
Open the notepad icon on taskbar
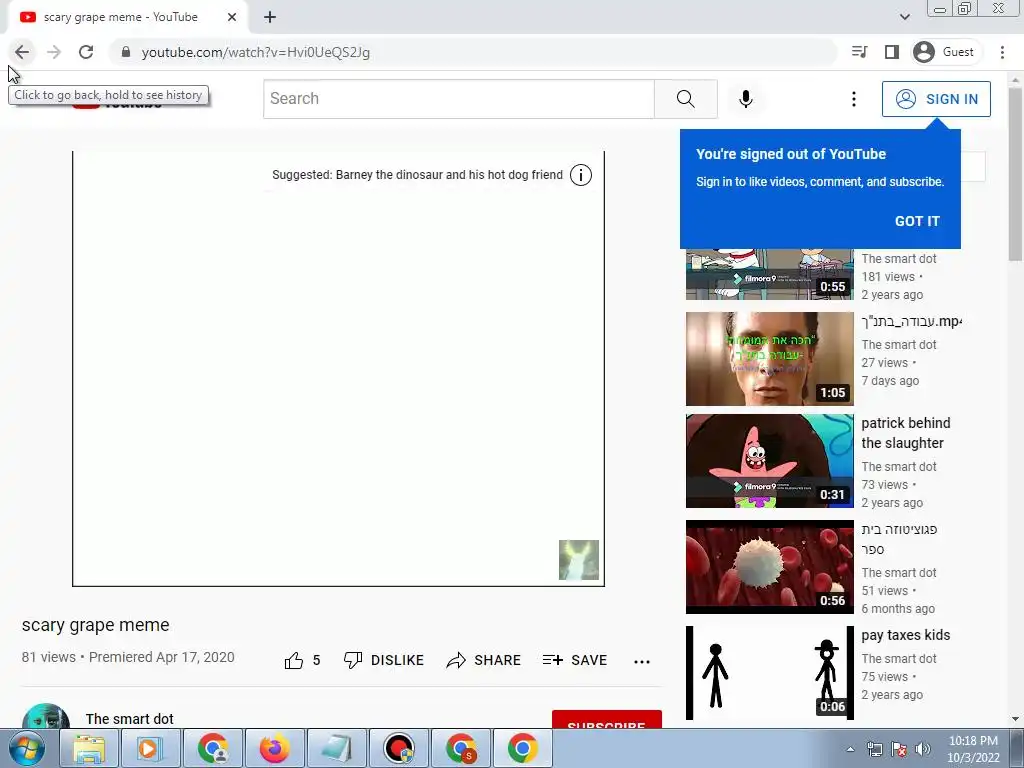(337, 748)
